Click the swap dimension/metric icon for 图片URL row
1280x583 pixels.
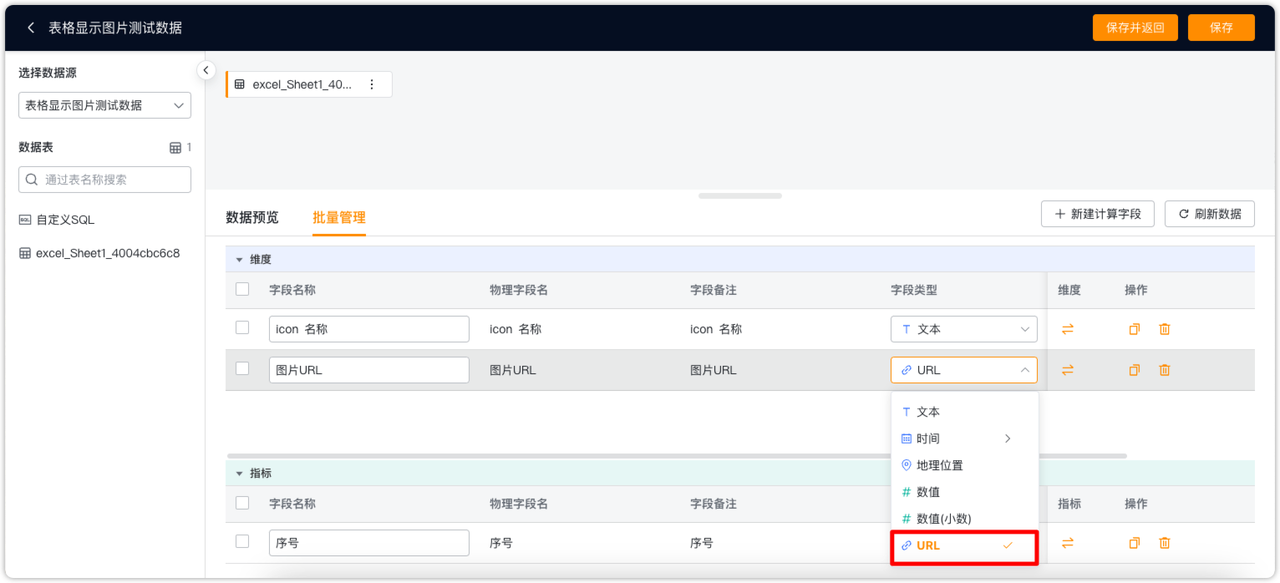(x=1068, y=369)
